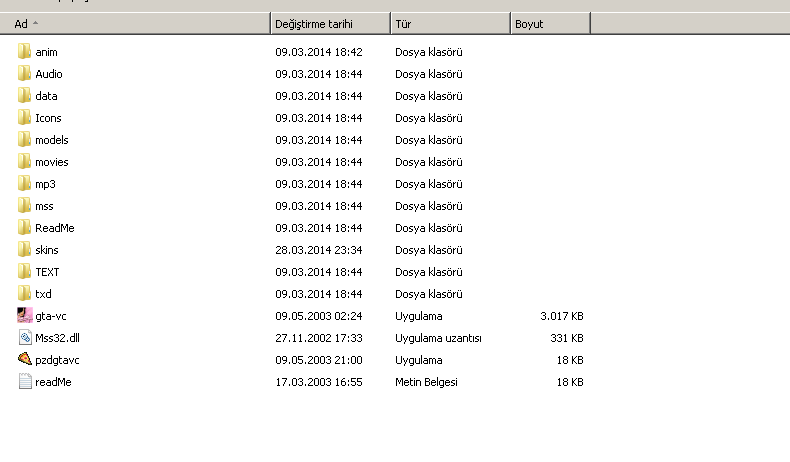Viewport: 790px width, 462px height.
Task: Select the mss folder icon
Action: pyautogui.click(x=24, y=206)
